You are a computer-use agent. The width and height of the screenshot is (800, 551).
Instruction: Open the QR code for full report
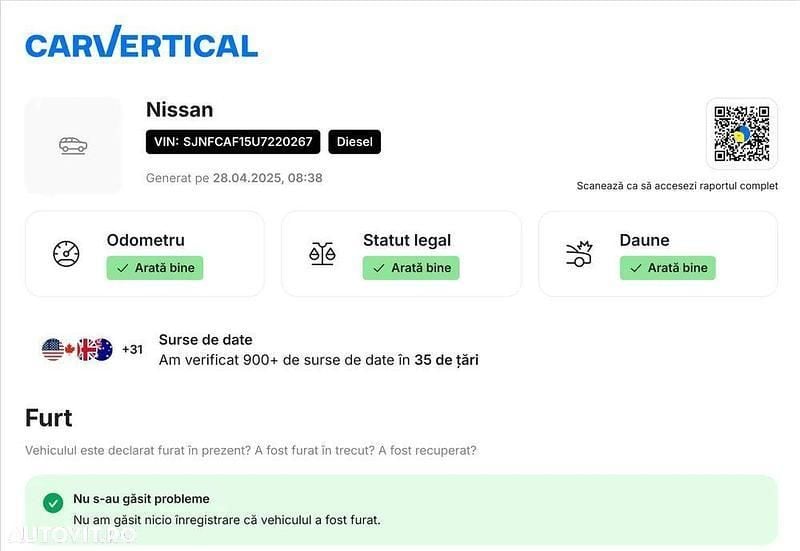point(742,134)
